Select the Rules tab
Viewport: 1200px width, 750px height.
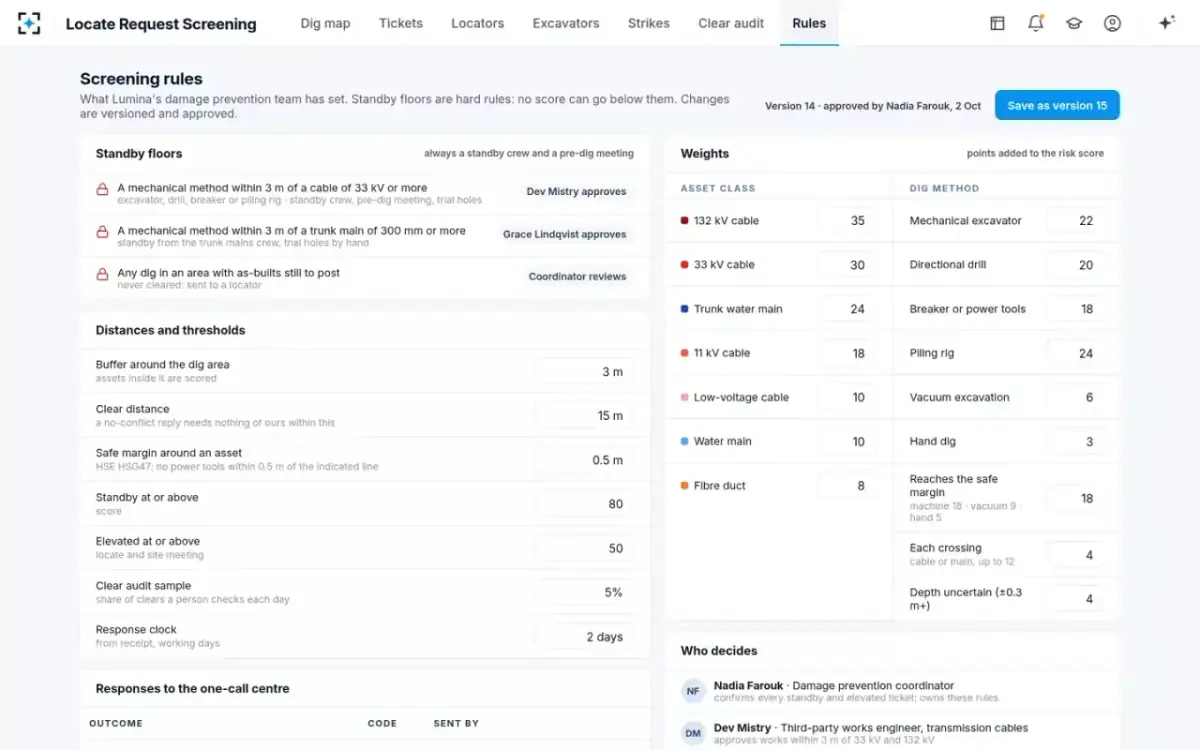[809, 23]
